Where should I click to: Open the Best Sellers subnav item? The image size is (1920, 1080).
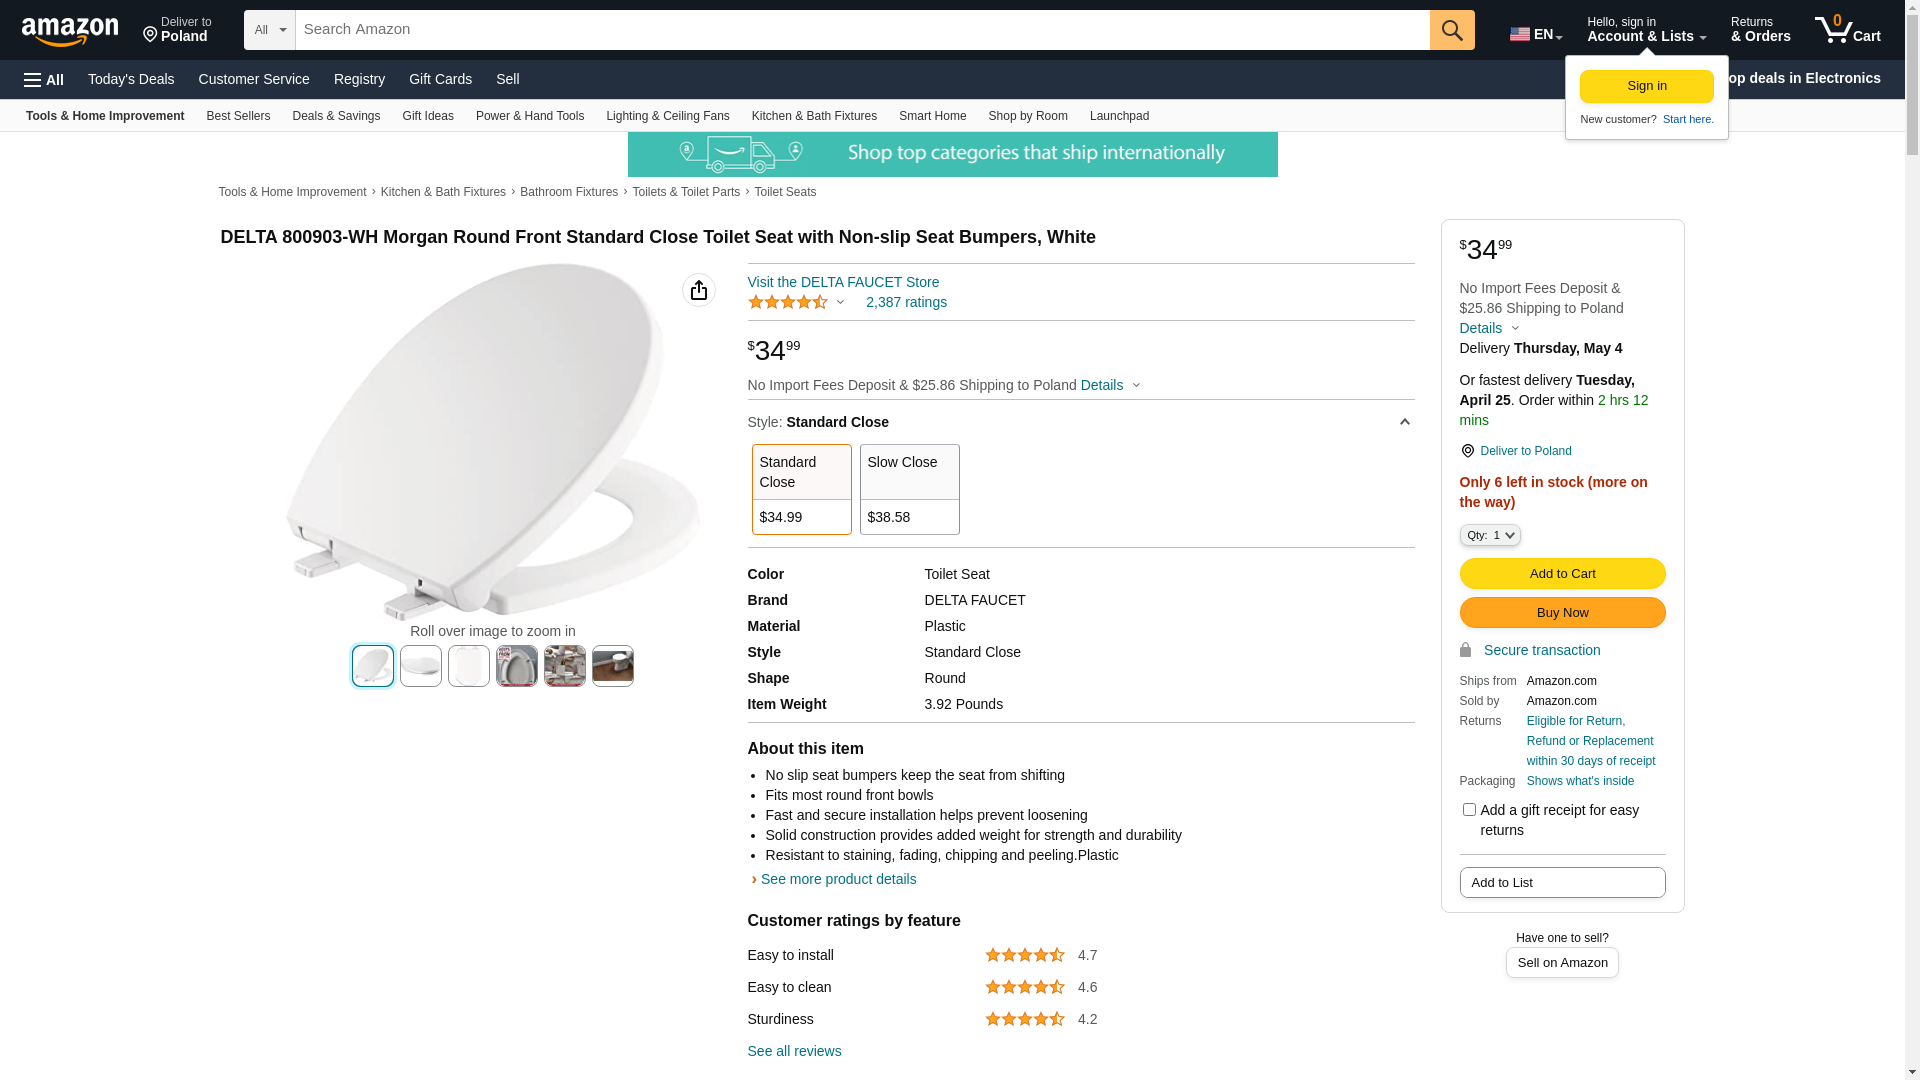[x=238, y=116]
